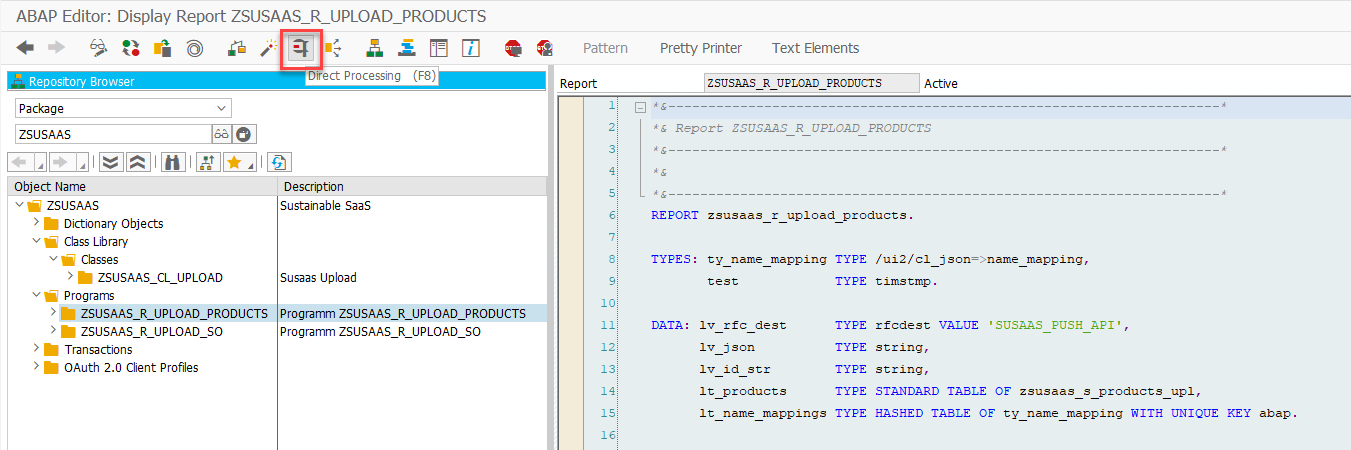Collapse the Programs folder
This screenshot has width=1351, height=450.
[x=37, y=295]
